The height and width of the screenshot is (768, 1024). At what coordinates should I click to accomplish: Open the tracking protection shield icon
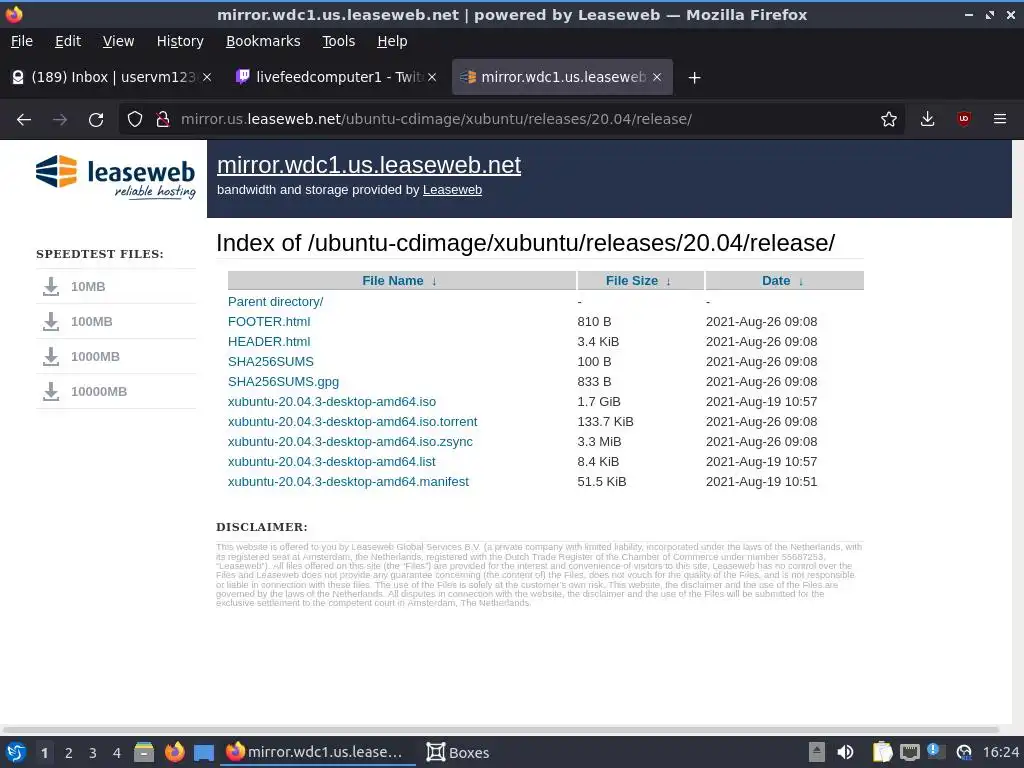pyautogui.click(x=135, y=120)
